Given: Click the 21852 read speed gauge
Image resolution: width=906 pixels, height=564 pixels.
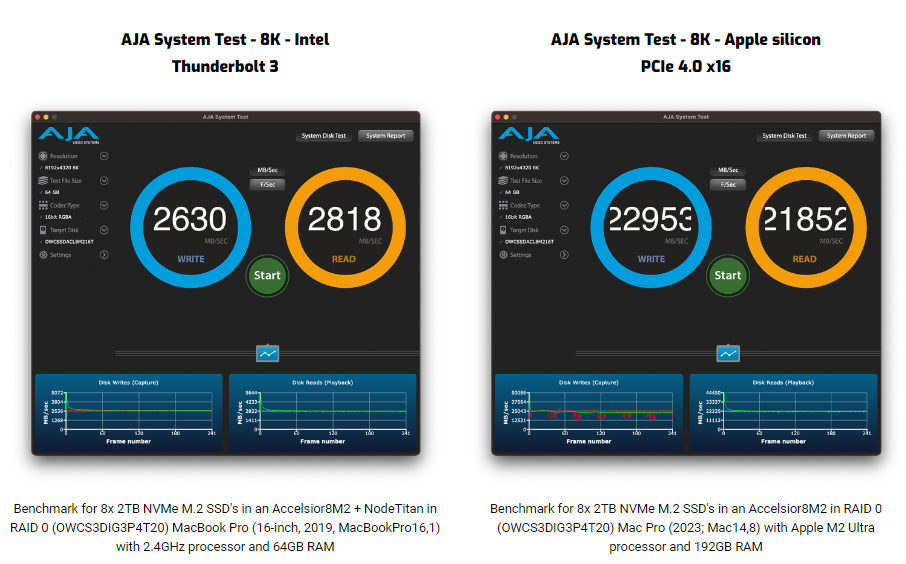Looking at the screenshot, I should click(805, 227).
